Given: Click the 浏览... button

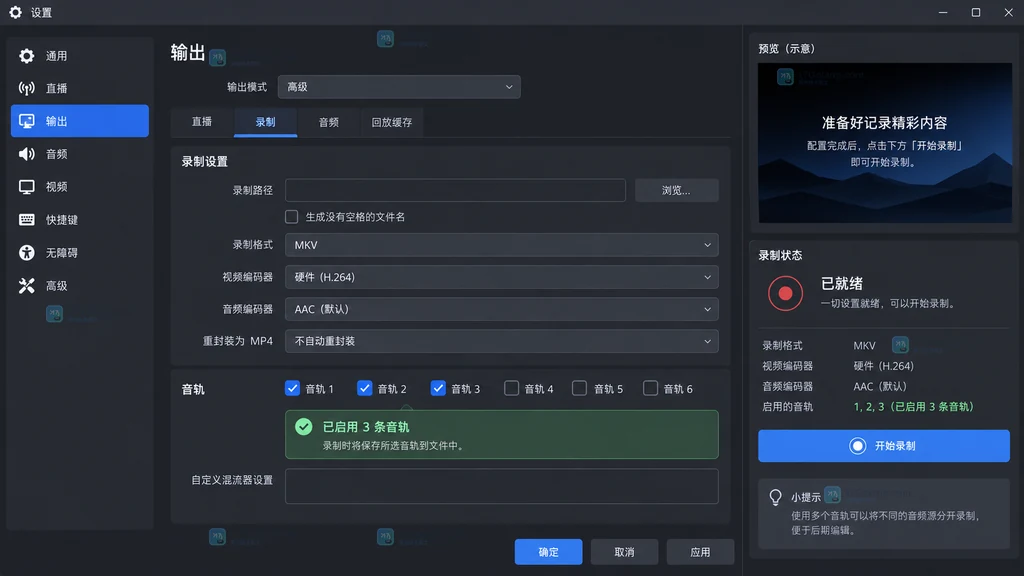Looking at the screenshot, I should (x=677, y=190).
